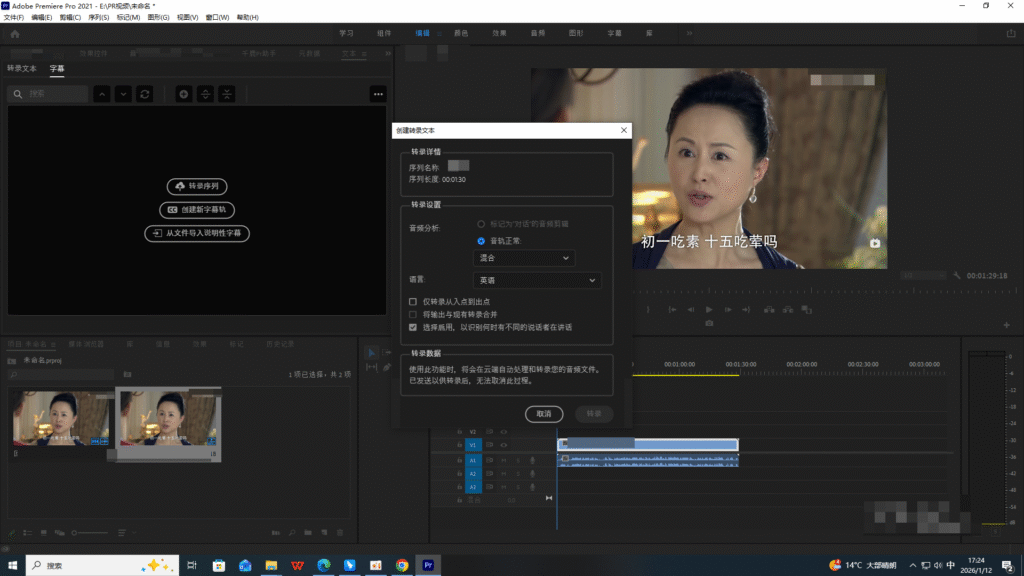Click the Home icon at top left

pos(16,33)
